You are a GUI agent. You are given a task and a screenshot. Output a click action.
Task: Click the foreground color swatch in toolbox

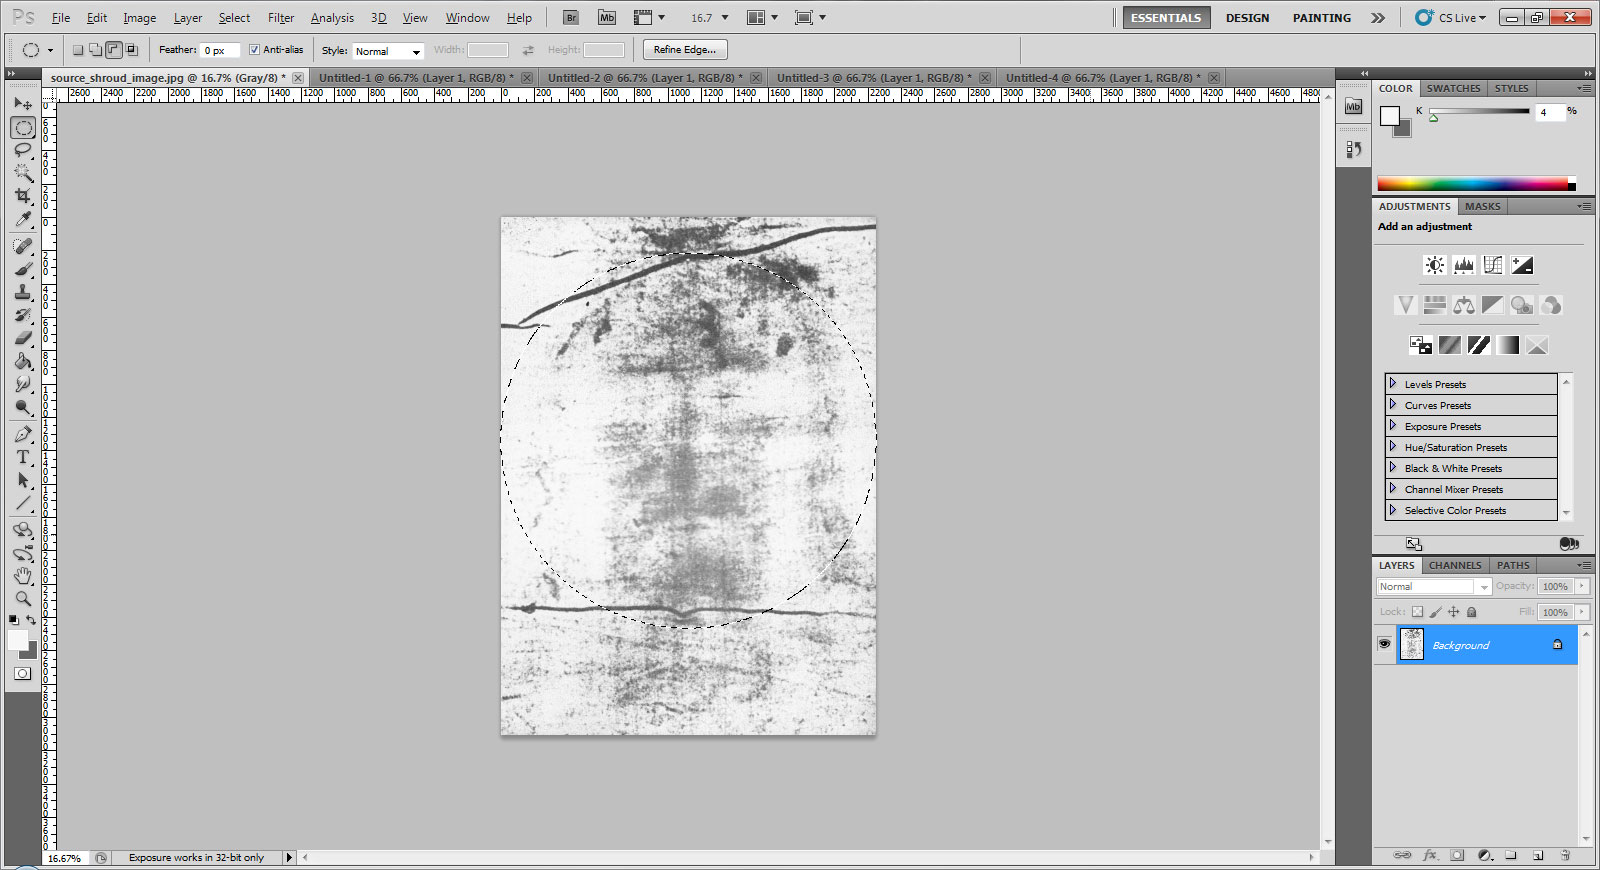click(x=18, y=641)
